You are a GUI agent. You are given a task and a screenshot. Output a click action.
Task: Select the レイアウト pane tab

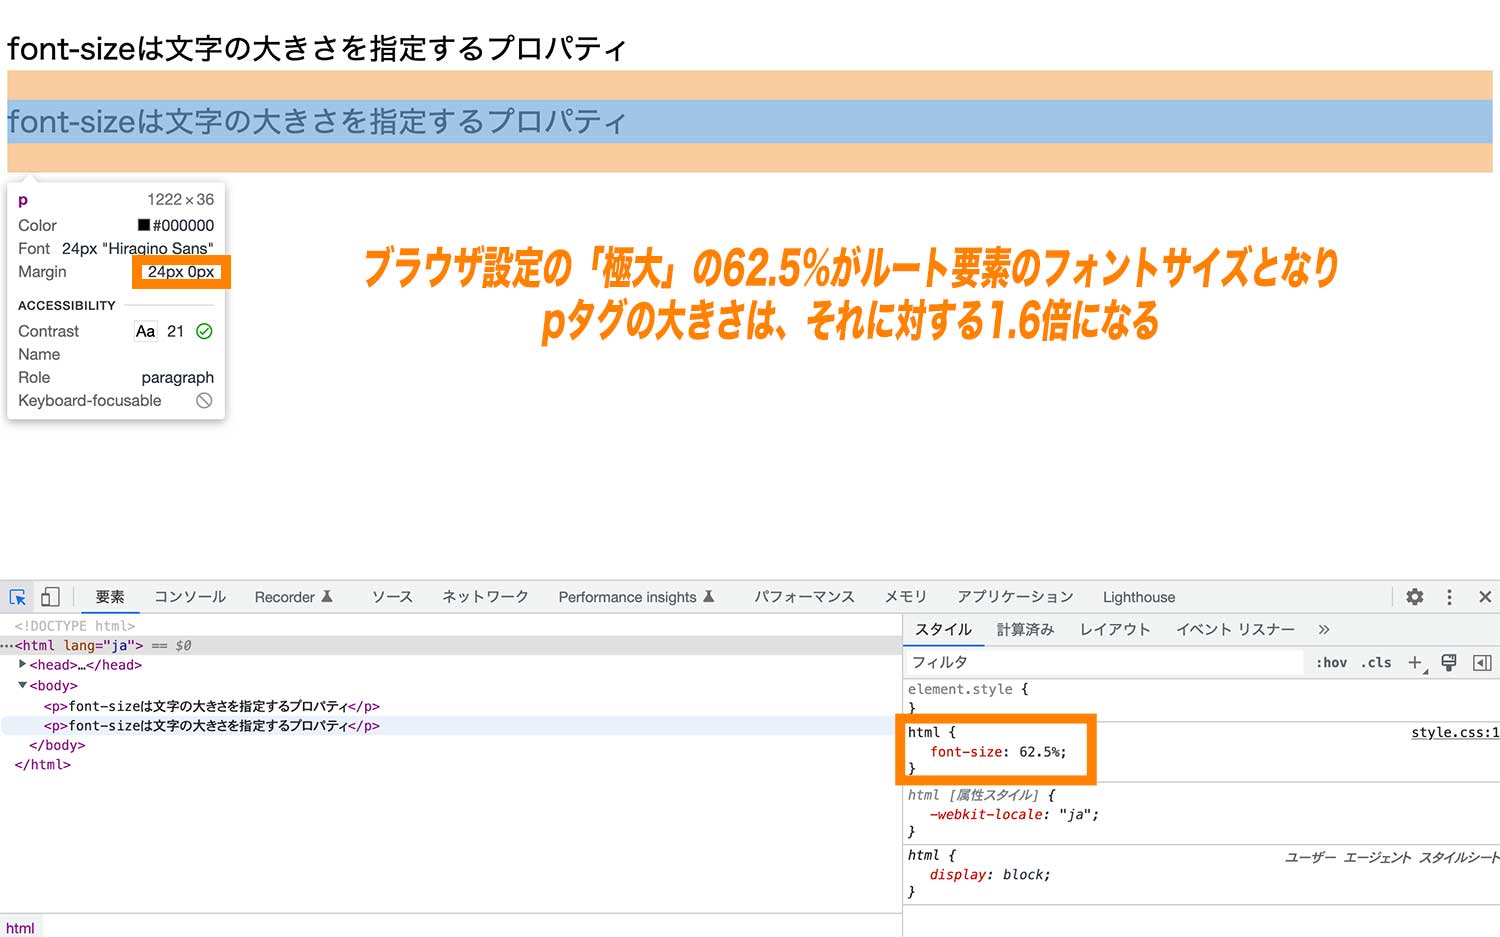[1115, 629]
